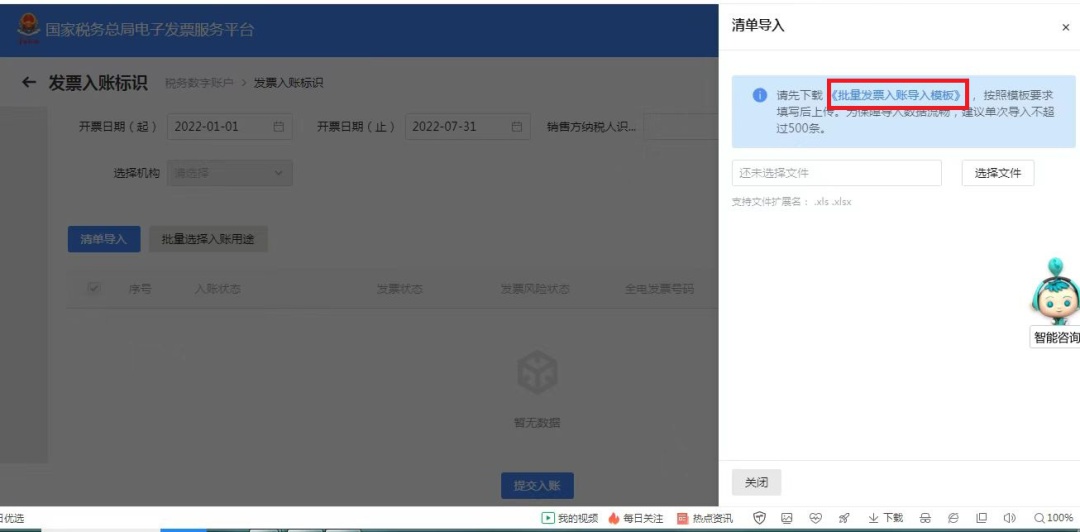Click the rocket accelerate icon in status bar
Screen dimensions: 1080x532
coord(843,518)
